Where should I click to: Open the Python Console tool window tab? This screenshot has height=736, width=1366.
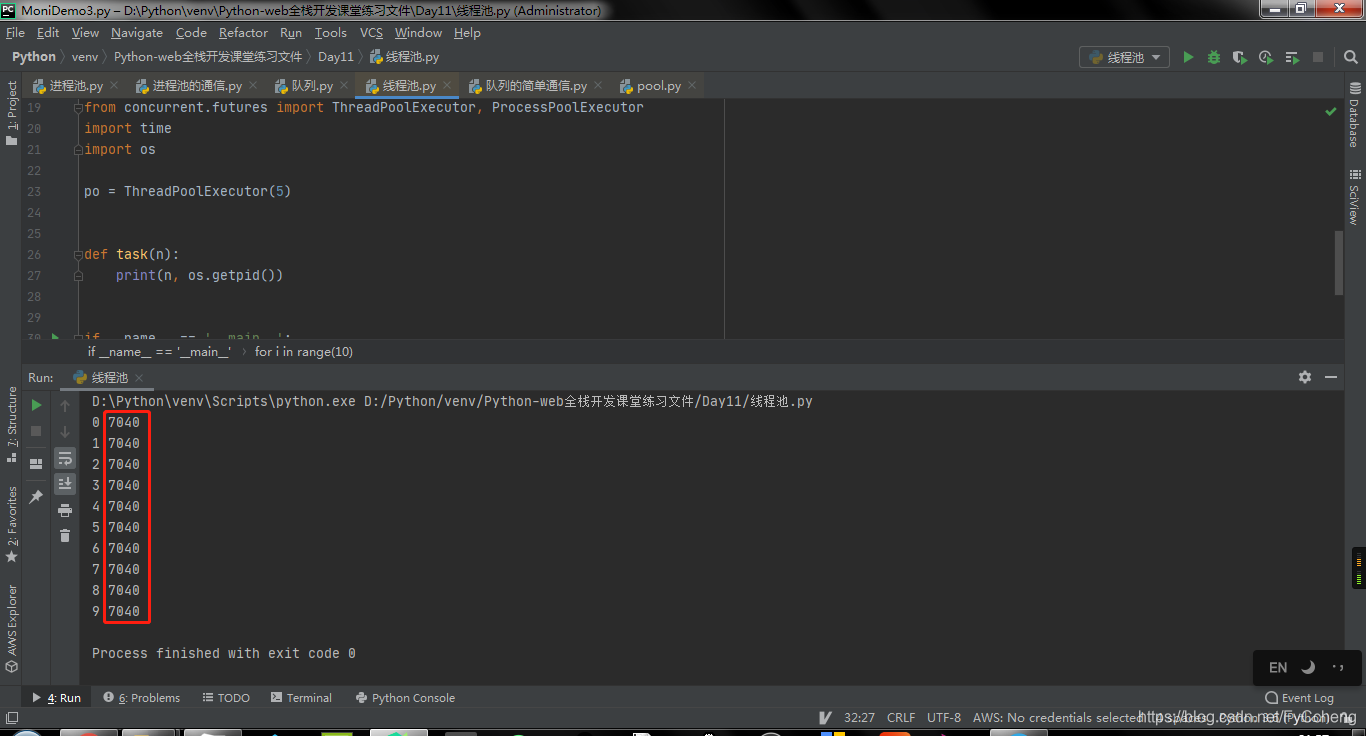(405, 698)
